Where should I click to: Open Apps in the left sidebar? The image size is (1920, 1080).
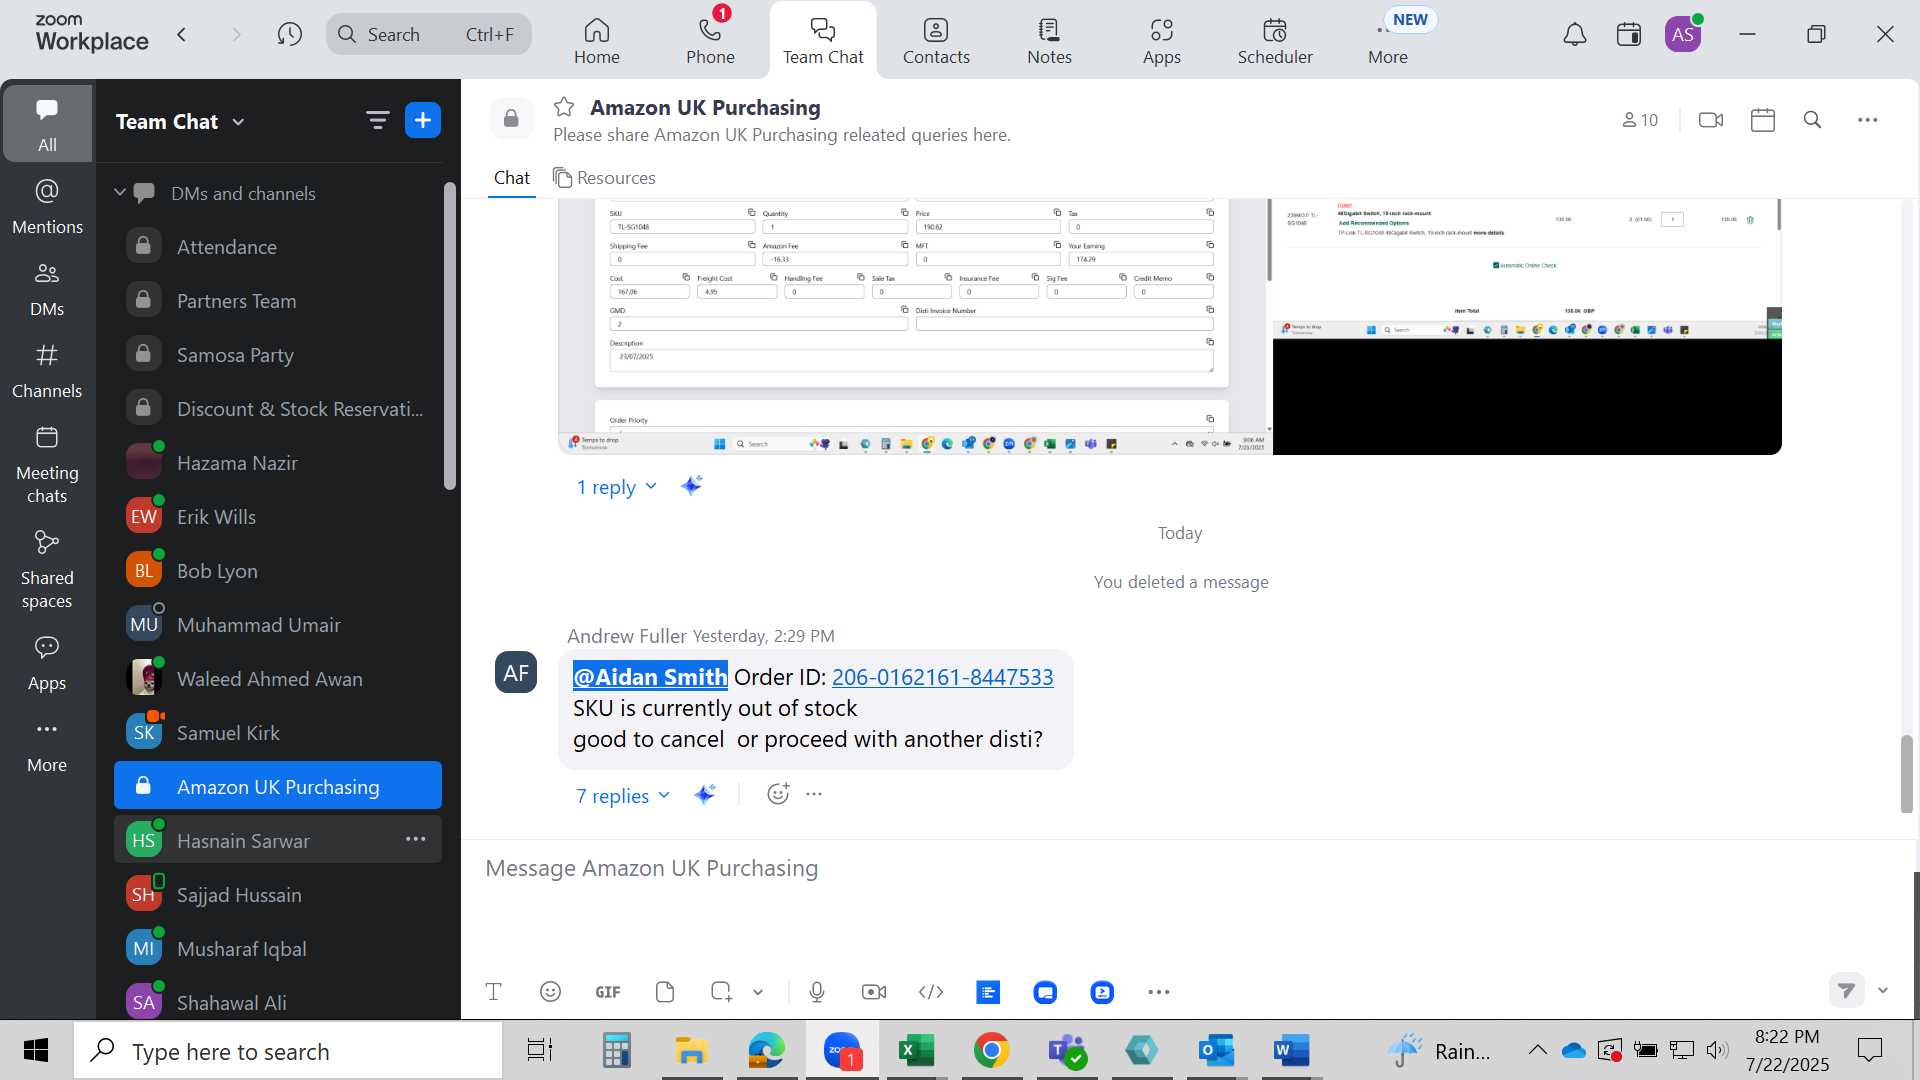(x=47, y=663)
